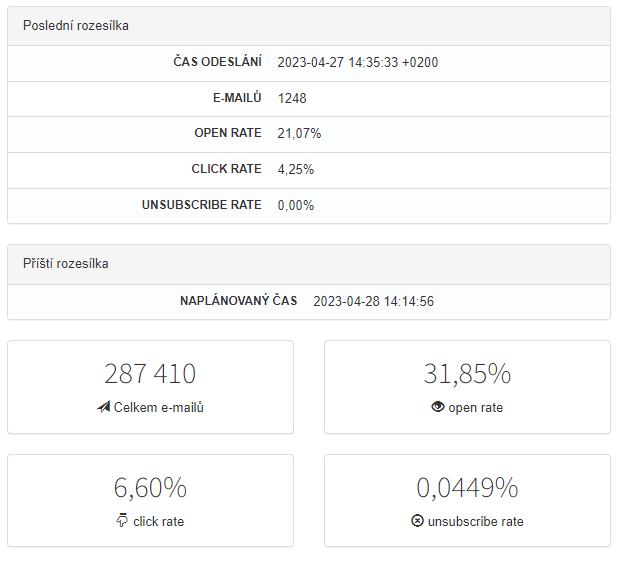This screenshot has width=620, height=569.
Task: Select the Příští rozesílka panel header
Action: pos(66,264)
